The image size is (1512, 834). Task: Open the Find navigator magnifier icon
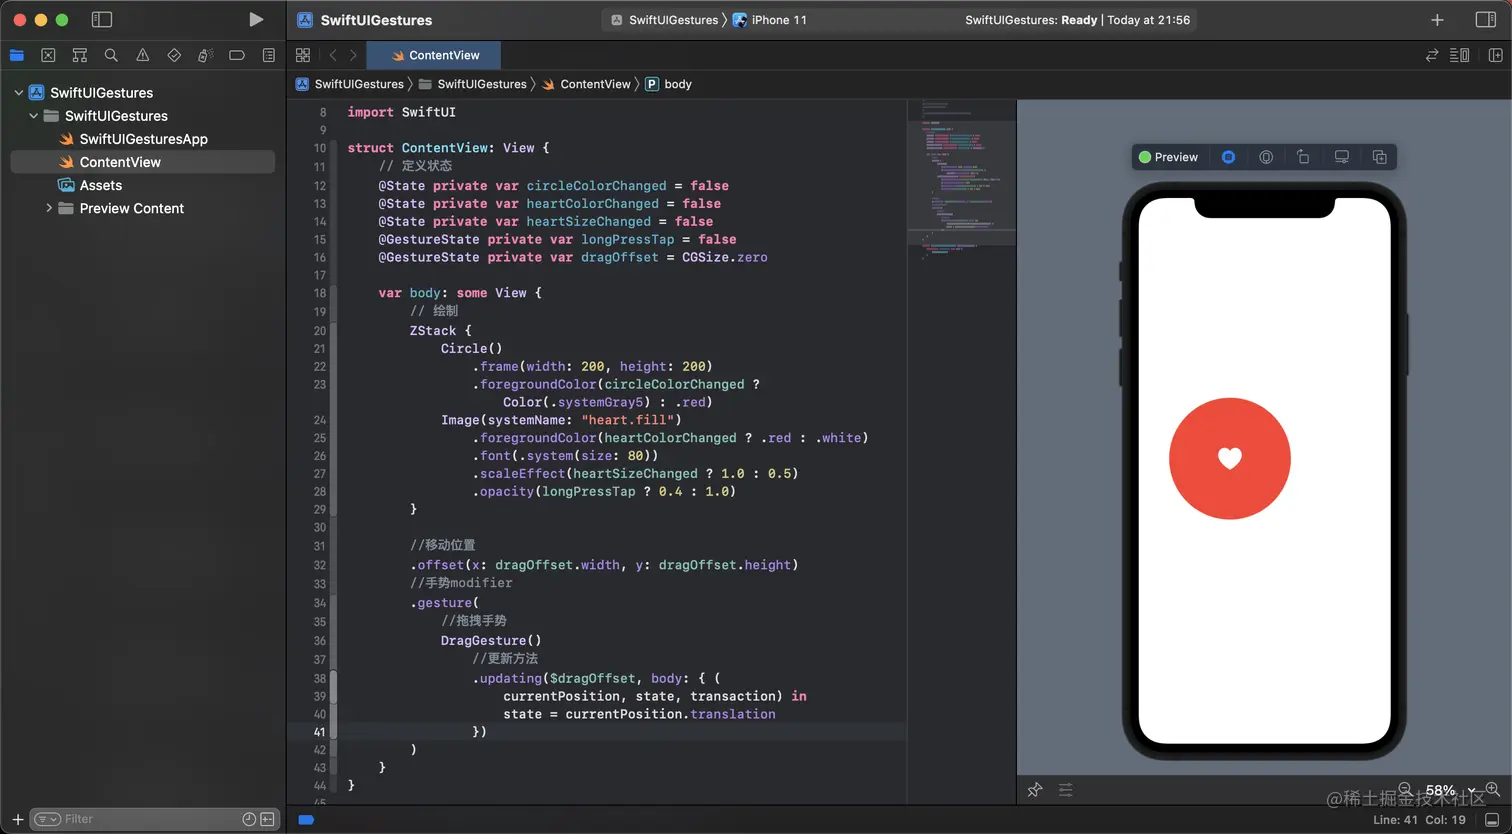coord(111,55)
